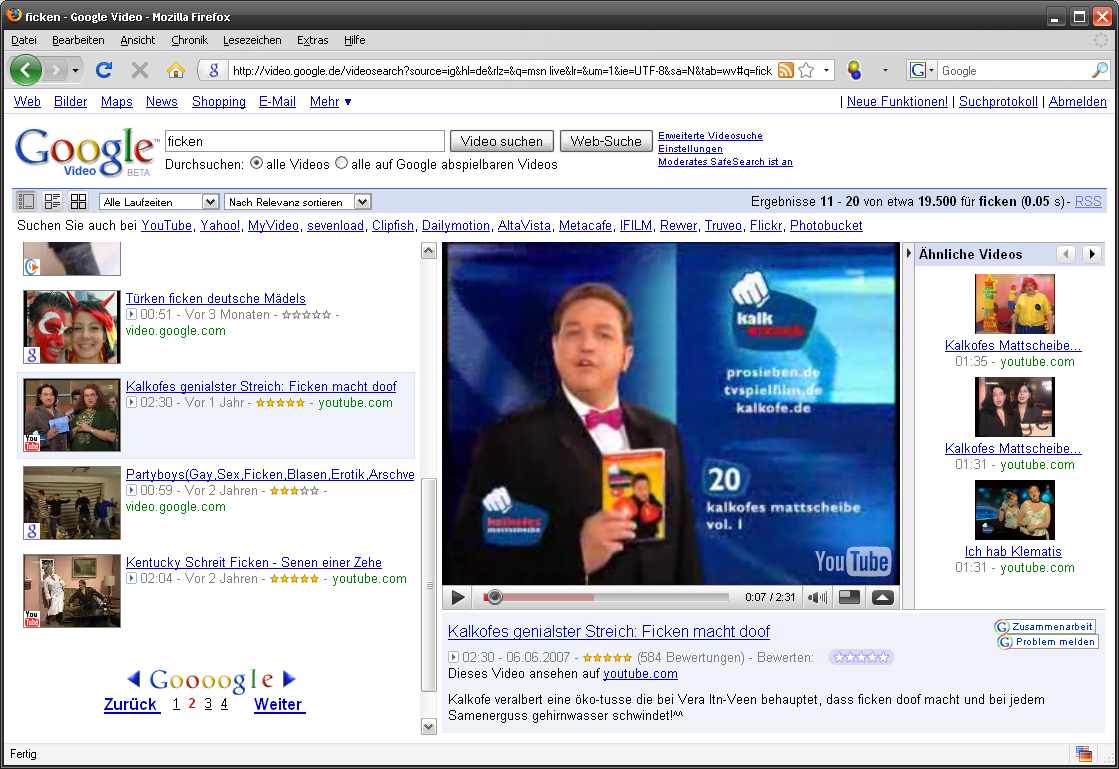The width and height of the screenshot is (1119, 769).
Task: Open the 'Nach Relevanz sortieren' dropdown
Action: tap(298, 202)
